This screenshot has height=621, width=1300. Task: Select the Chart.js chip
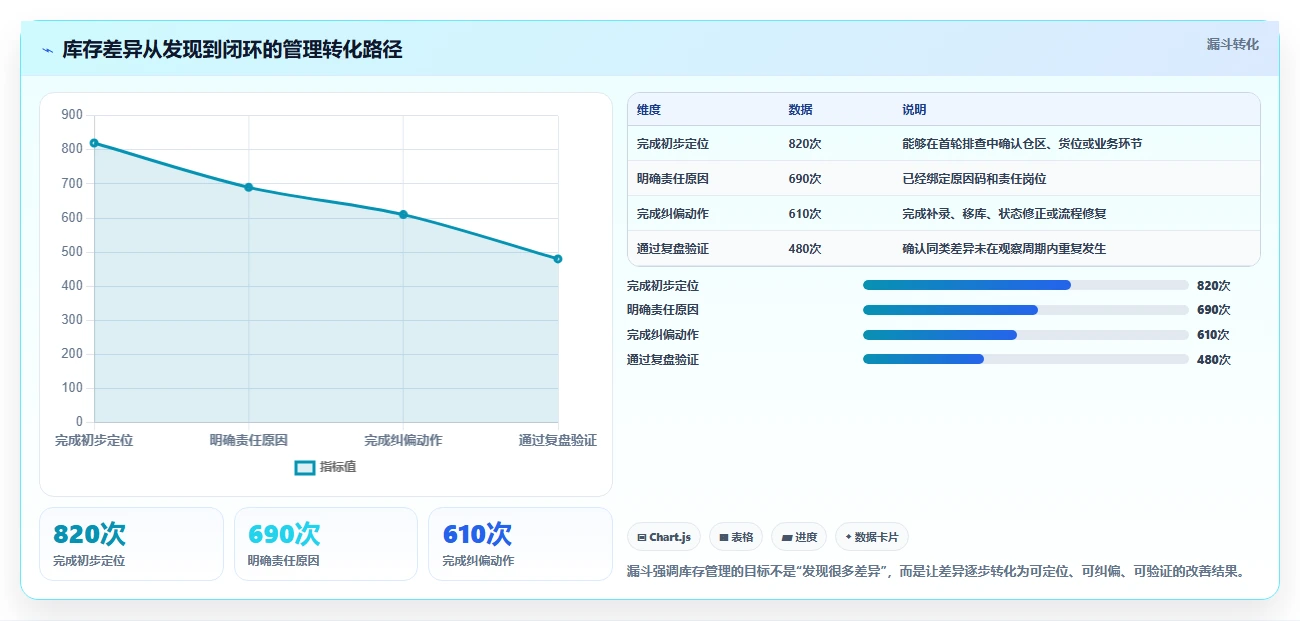click(x=664, y=537)
